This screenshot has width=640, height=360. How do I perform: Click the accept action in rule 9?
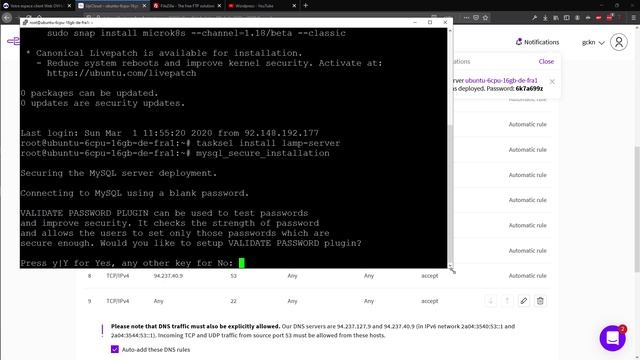click(429, 301)
